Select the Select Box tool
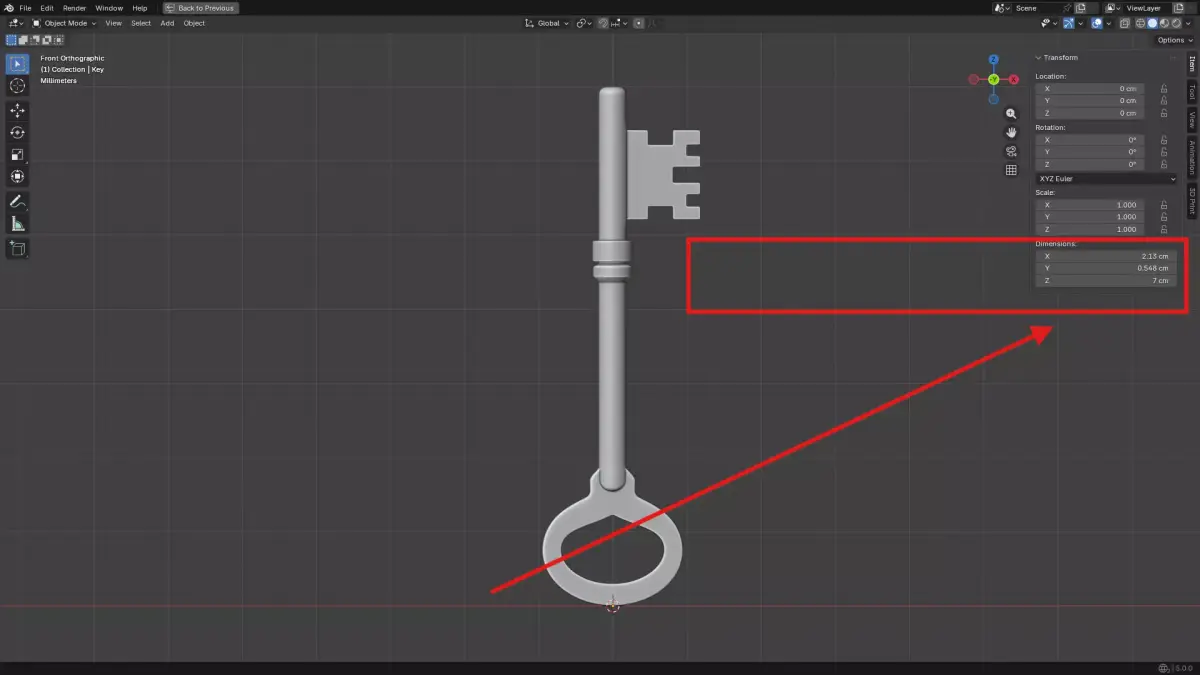Viewport: 1200px width, 675px height. 17,64
